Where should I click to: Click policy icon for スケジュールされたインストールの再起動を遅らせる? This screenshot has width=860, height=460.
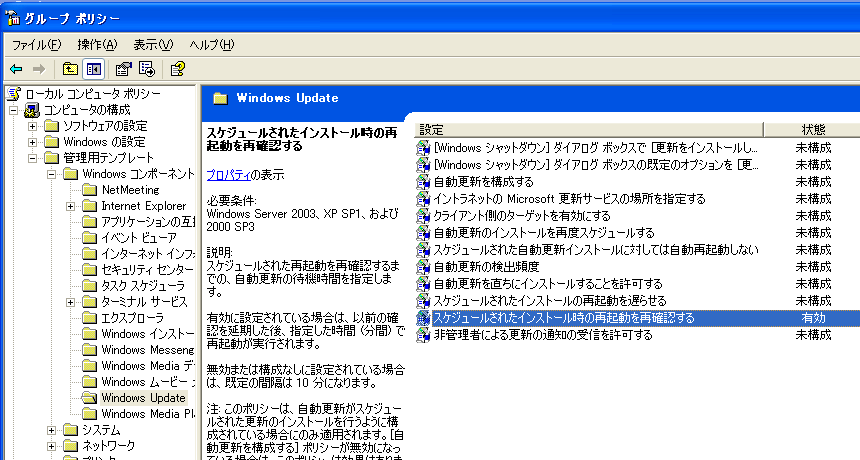[423, 300]
